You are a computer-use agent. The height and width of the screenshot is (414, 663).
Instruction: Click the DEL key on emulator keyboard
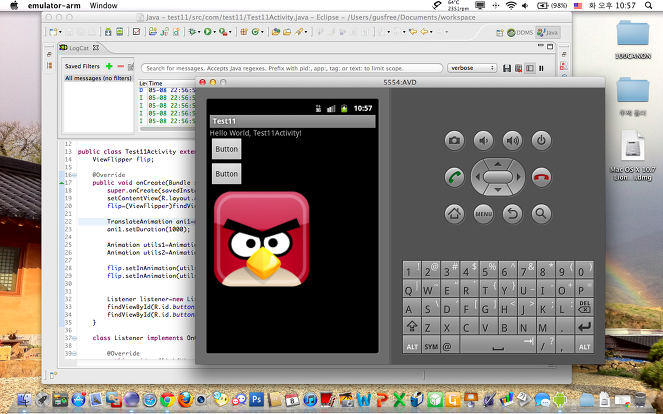(584, 307)
